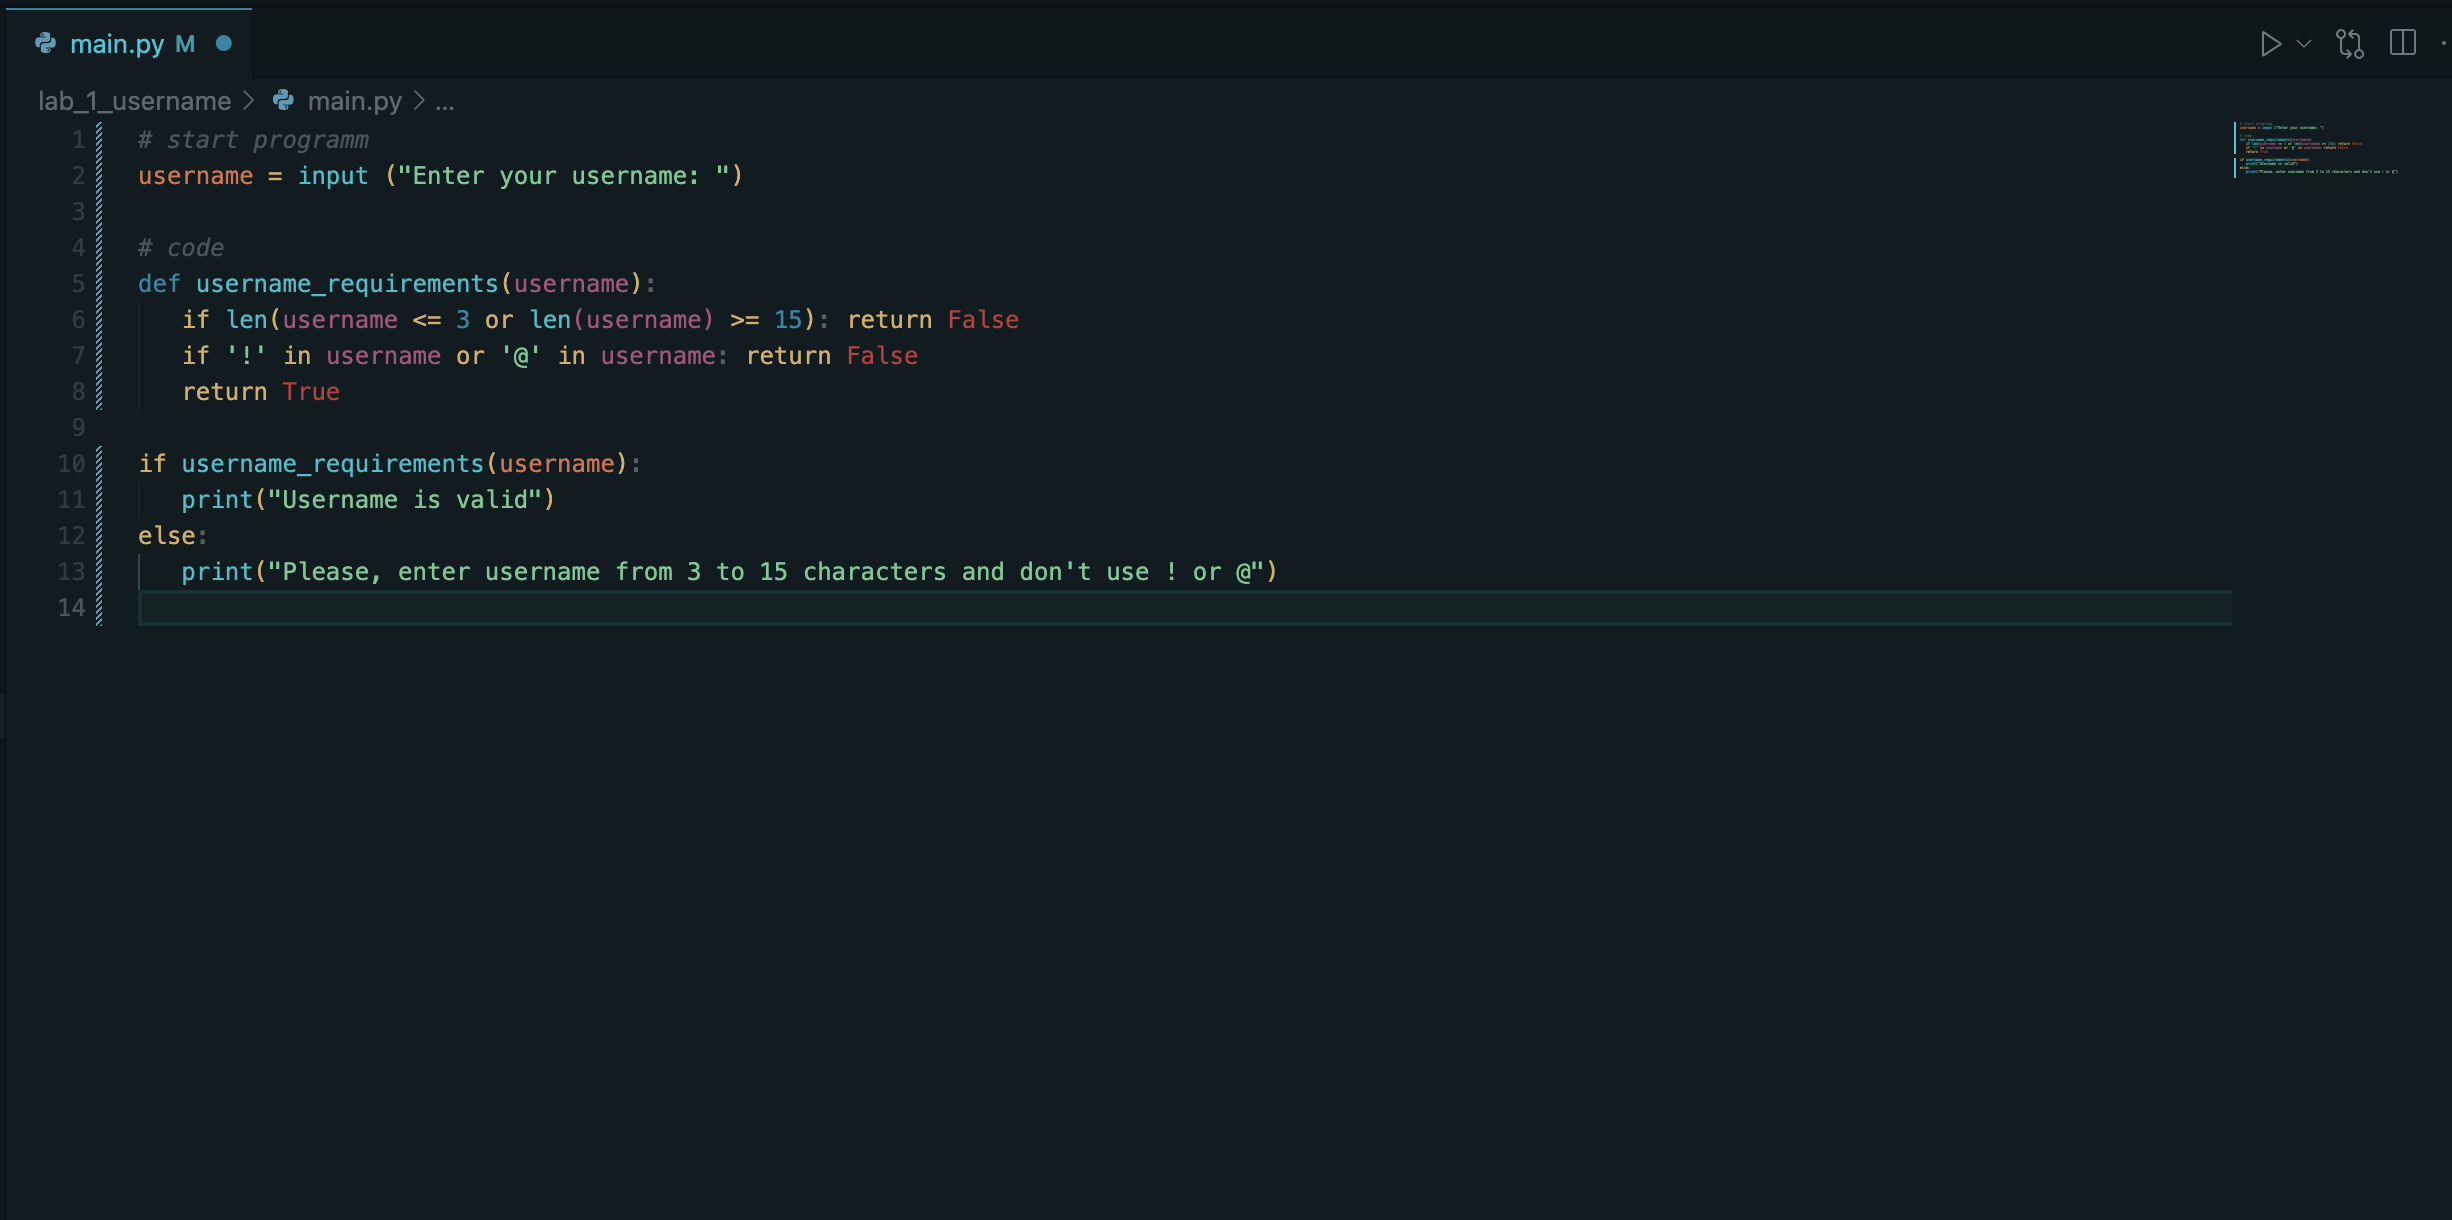This screenshot has width=2452, height=1220.
Task: Split the editor right
Action: [x=2403, y=43]
